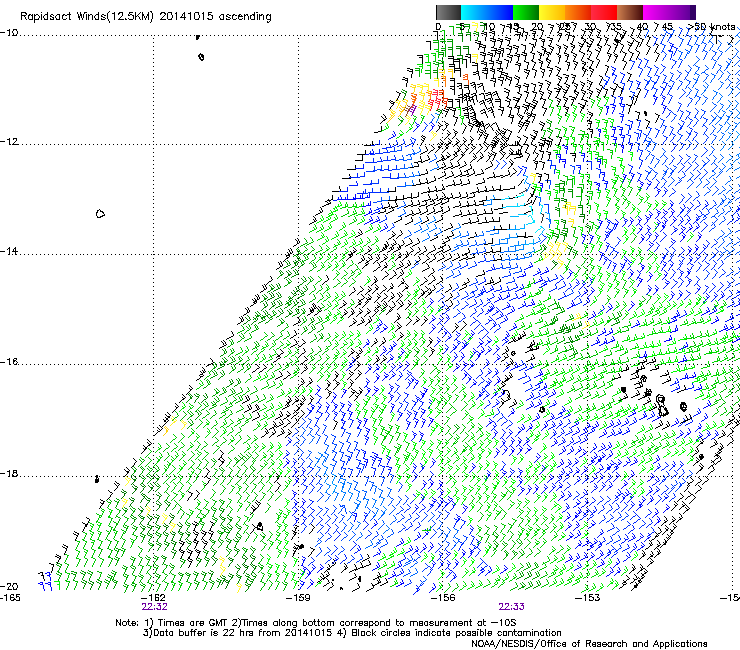Select the -16 latitude axis label
The width and height of the screenshot is (740, 650).
[9, 362]
